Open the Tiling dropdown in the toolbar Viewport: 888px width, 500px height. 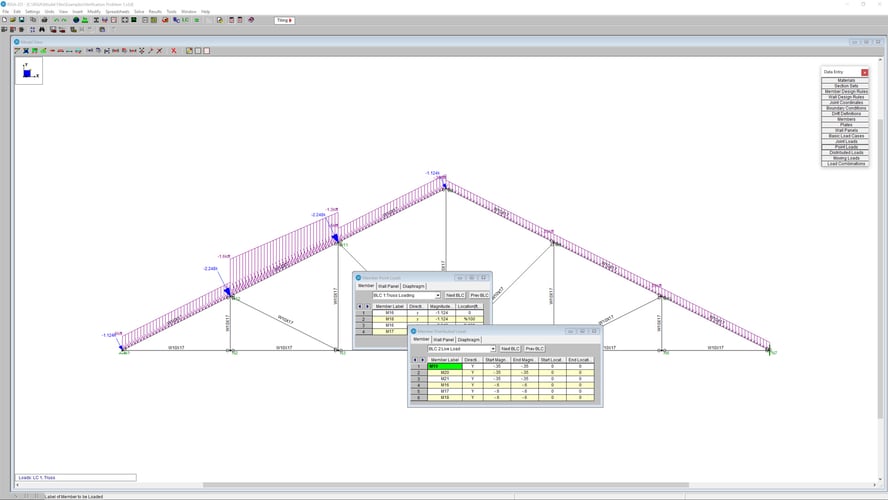coord(282,20)
